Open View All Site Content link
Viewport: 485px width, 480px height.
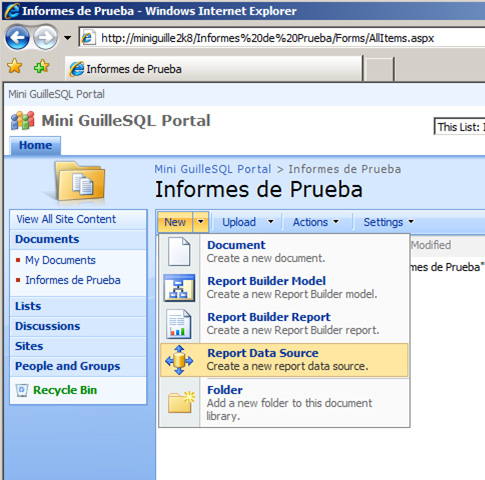pos(66,219)
